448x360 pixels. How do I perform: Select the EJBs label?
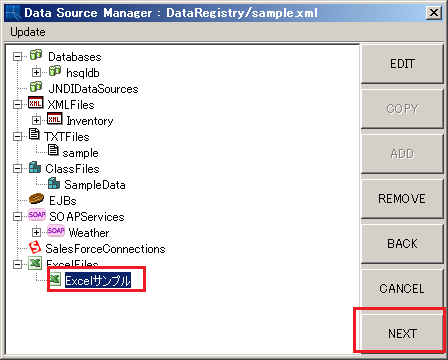63,201
